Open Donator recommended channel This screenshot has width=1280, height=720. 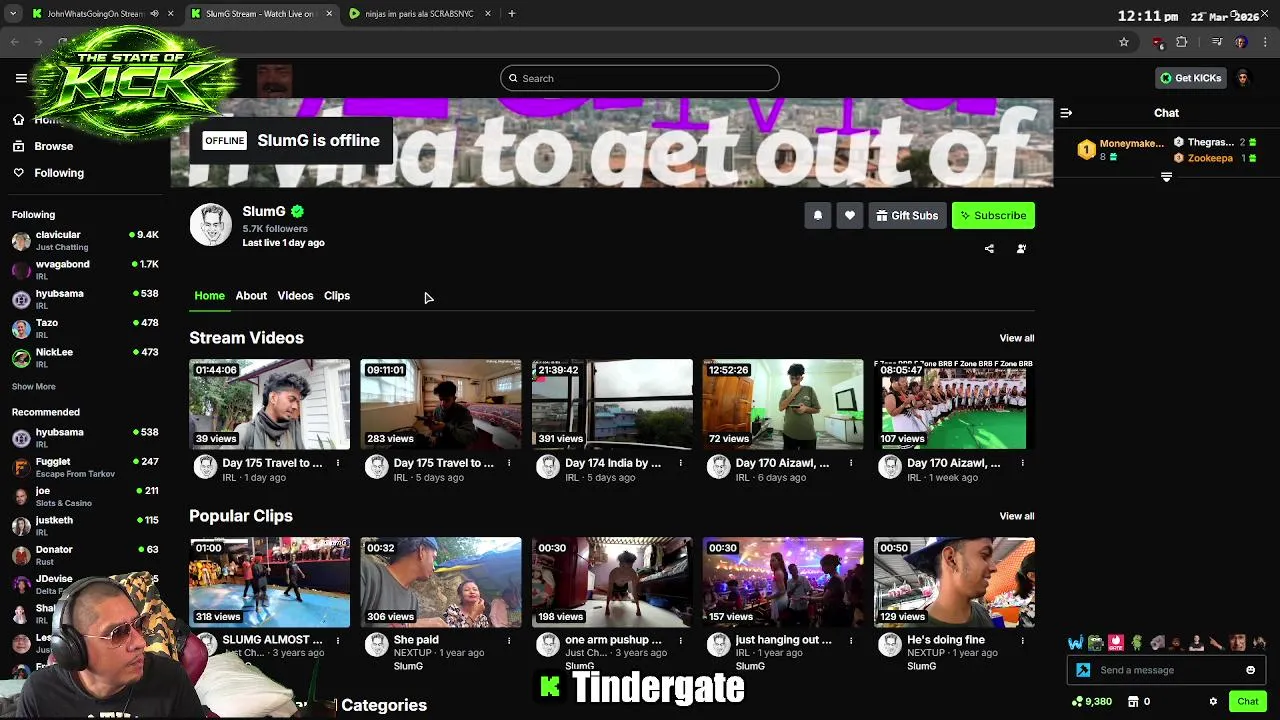click(x=85, y=554)
